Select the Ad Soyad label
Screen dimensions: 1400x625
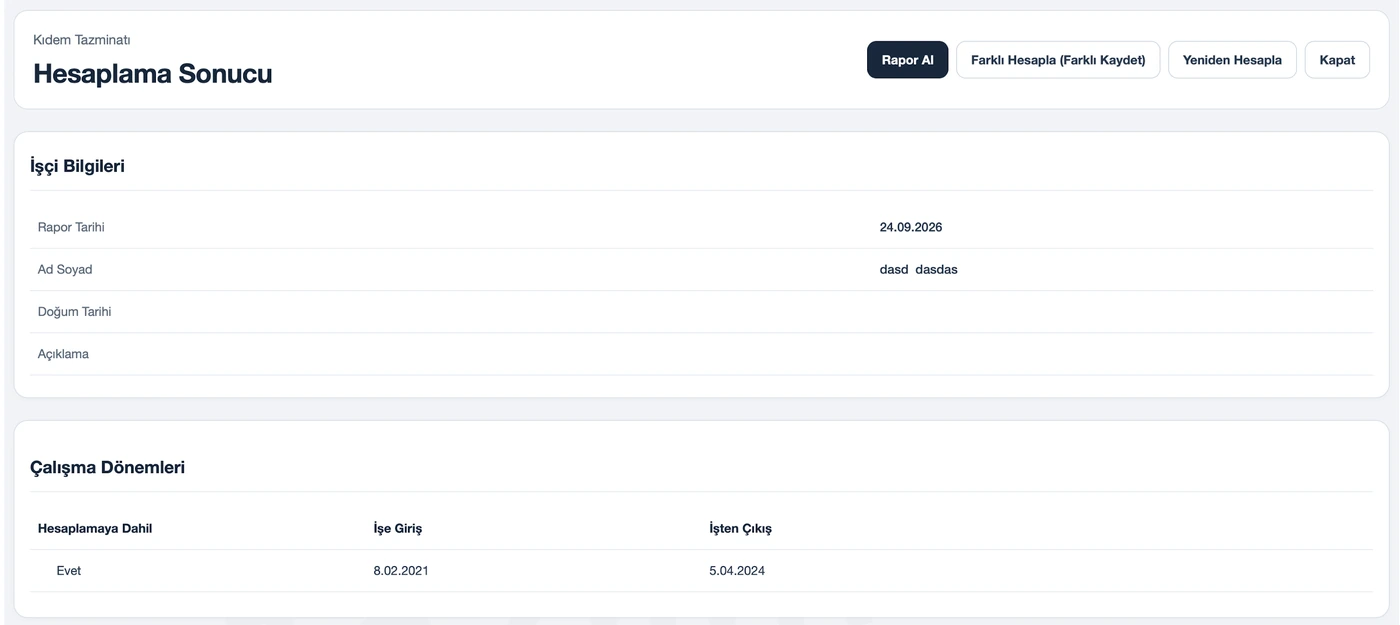click(65, 270)
